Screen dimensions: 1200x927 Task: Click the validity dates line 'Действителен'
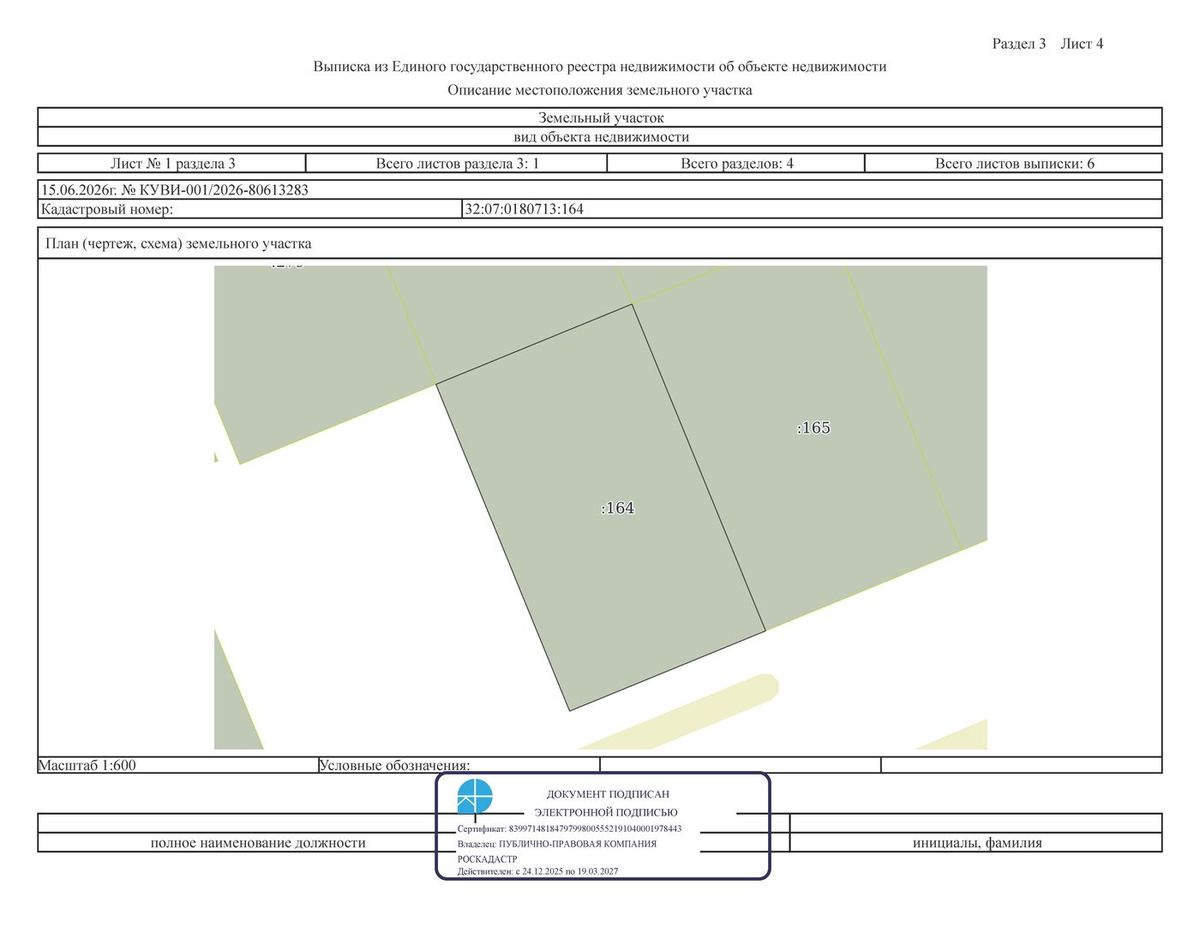tap(538, 872)
